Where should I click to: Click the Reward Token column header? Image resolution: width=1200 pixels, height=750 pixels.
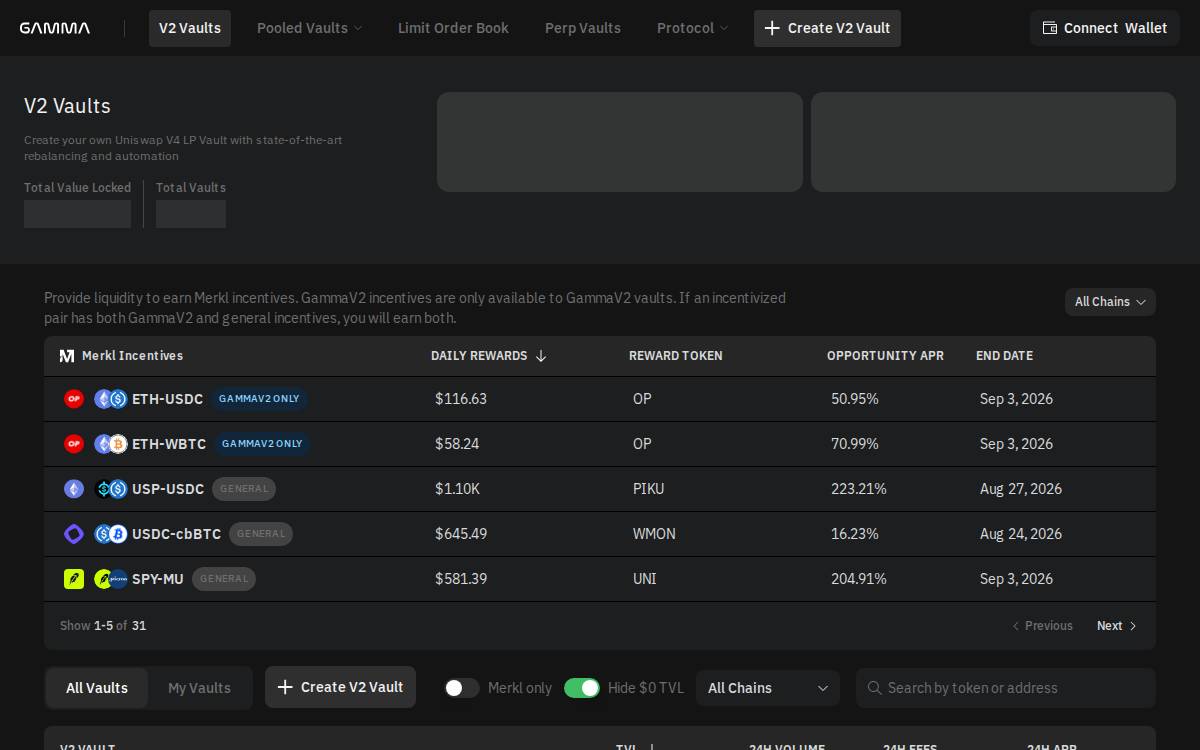coord(676,356)
